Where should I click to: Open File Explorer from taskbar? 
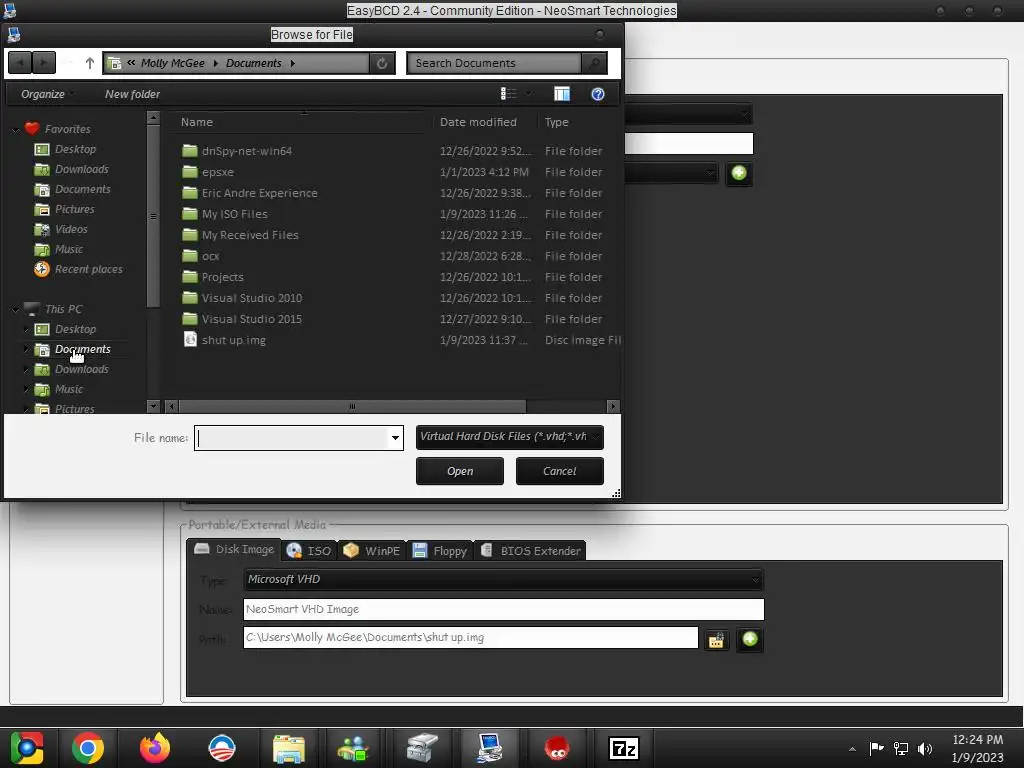click(x=288, y=748)
